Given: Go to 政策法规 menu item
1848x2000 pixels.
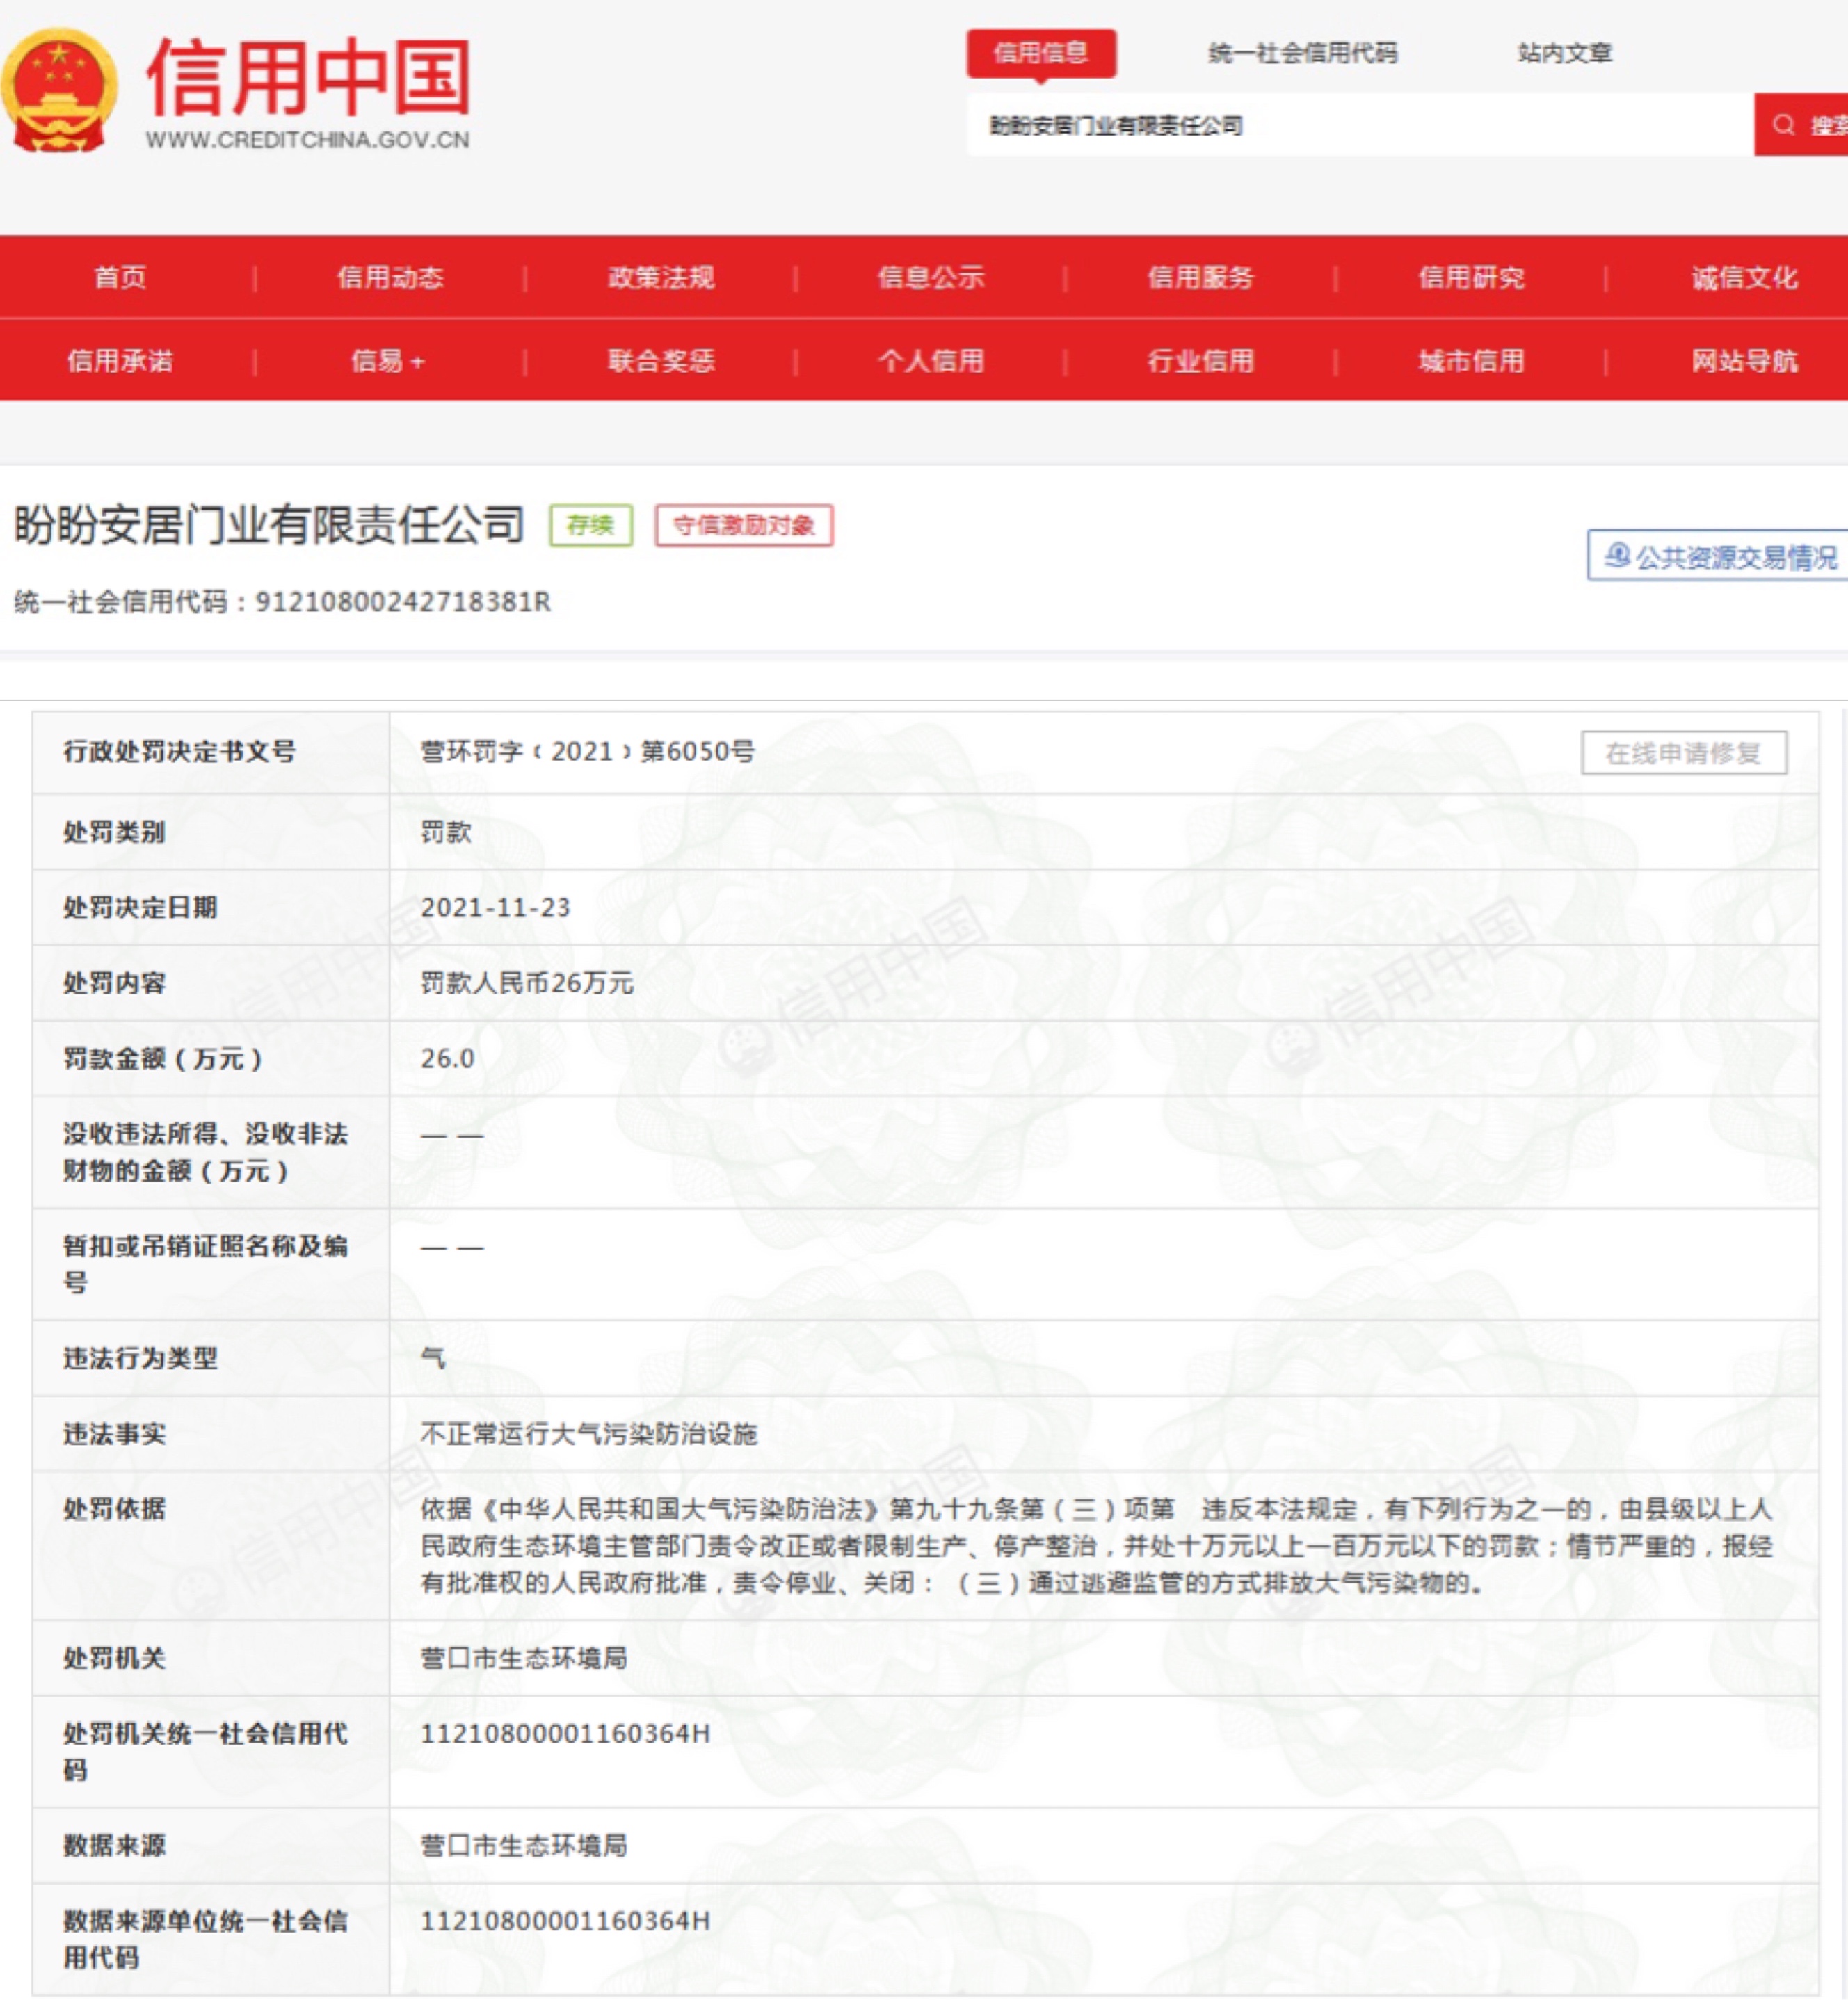Looking at the screenshot, I should point(661,277).
